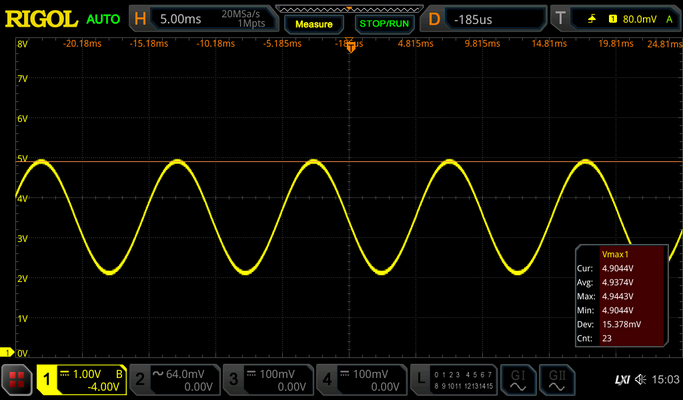
Task: Click the GI waveform generator icon
Action: point(518,380)
